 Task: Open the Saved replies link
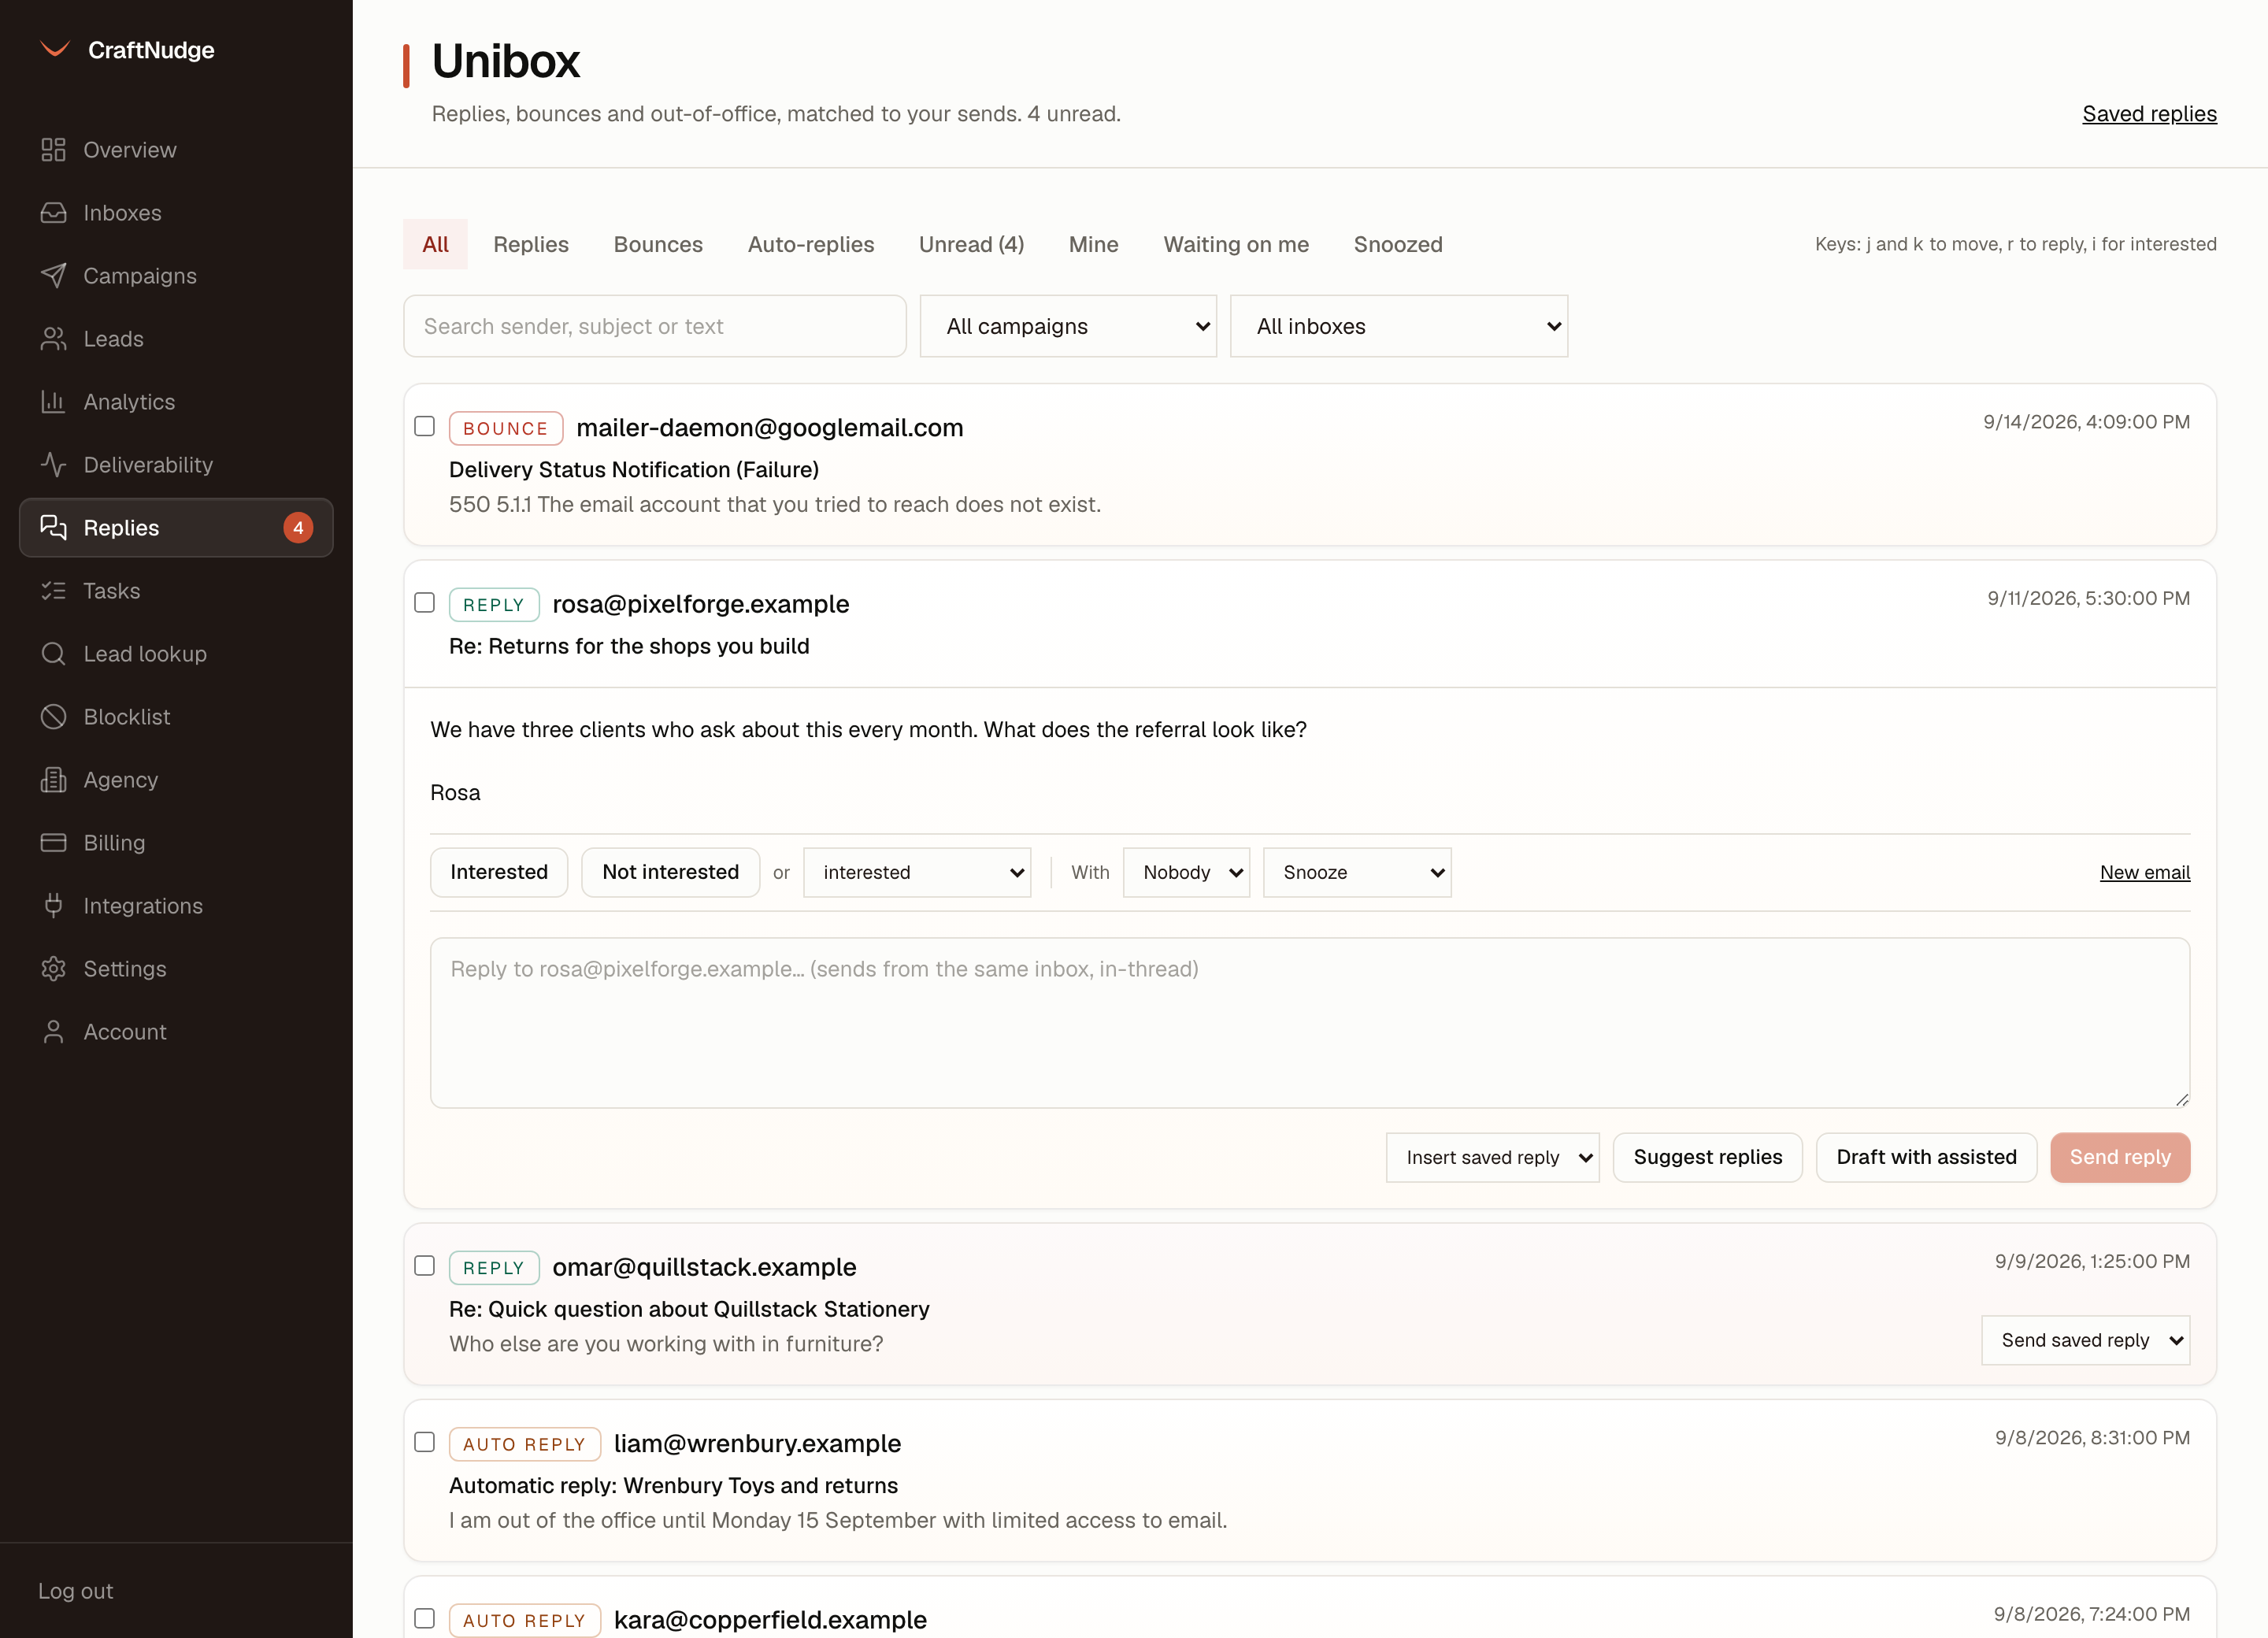pyautogui.click(x=2149, y=114)
